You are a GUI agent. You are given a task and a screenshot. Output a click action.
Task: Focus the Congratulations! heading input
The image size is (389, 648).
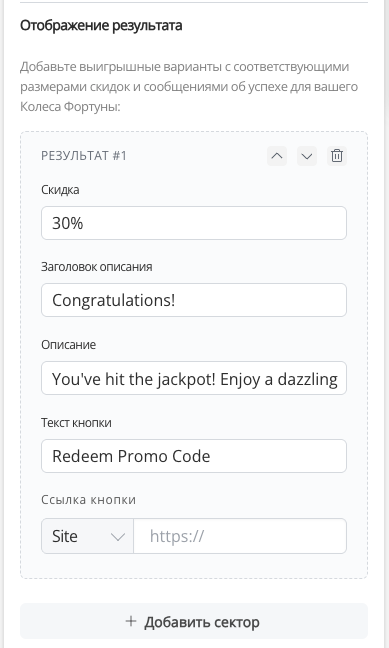(194, 300)
